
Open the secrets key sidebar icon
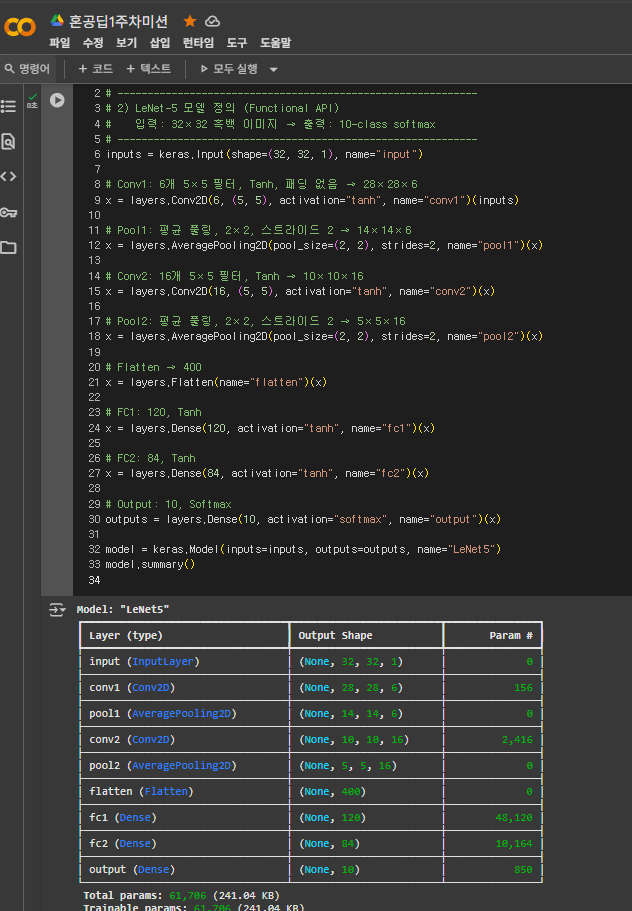point(8,213)
